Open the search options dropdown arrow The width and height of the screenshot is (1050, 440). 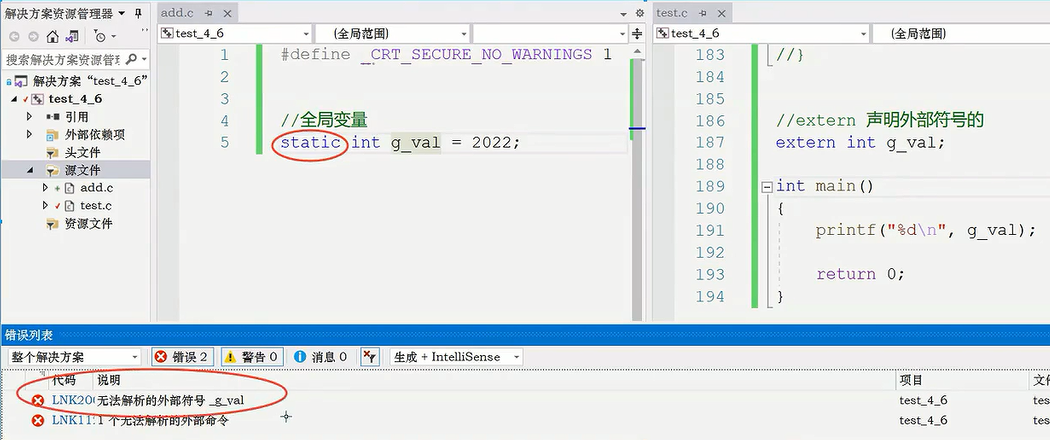click(145, 59)
